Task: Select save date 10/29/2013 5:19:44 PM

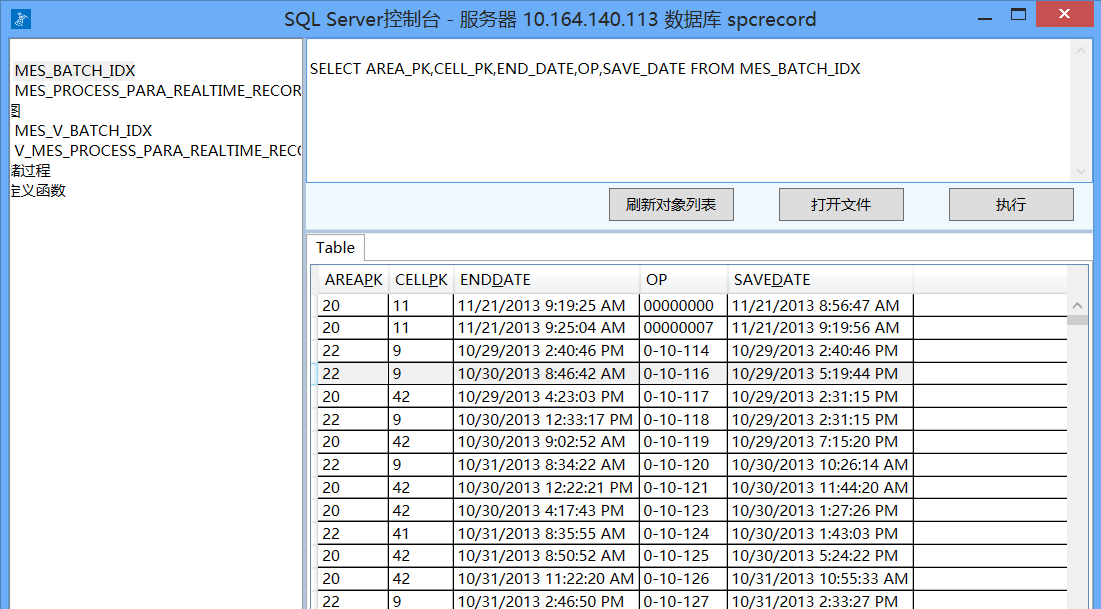Action: pyautogui.click(x=820, y=374)
